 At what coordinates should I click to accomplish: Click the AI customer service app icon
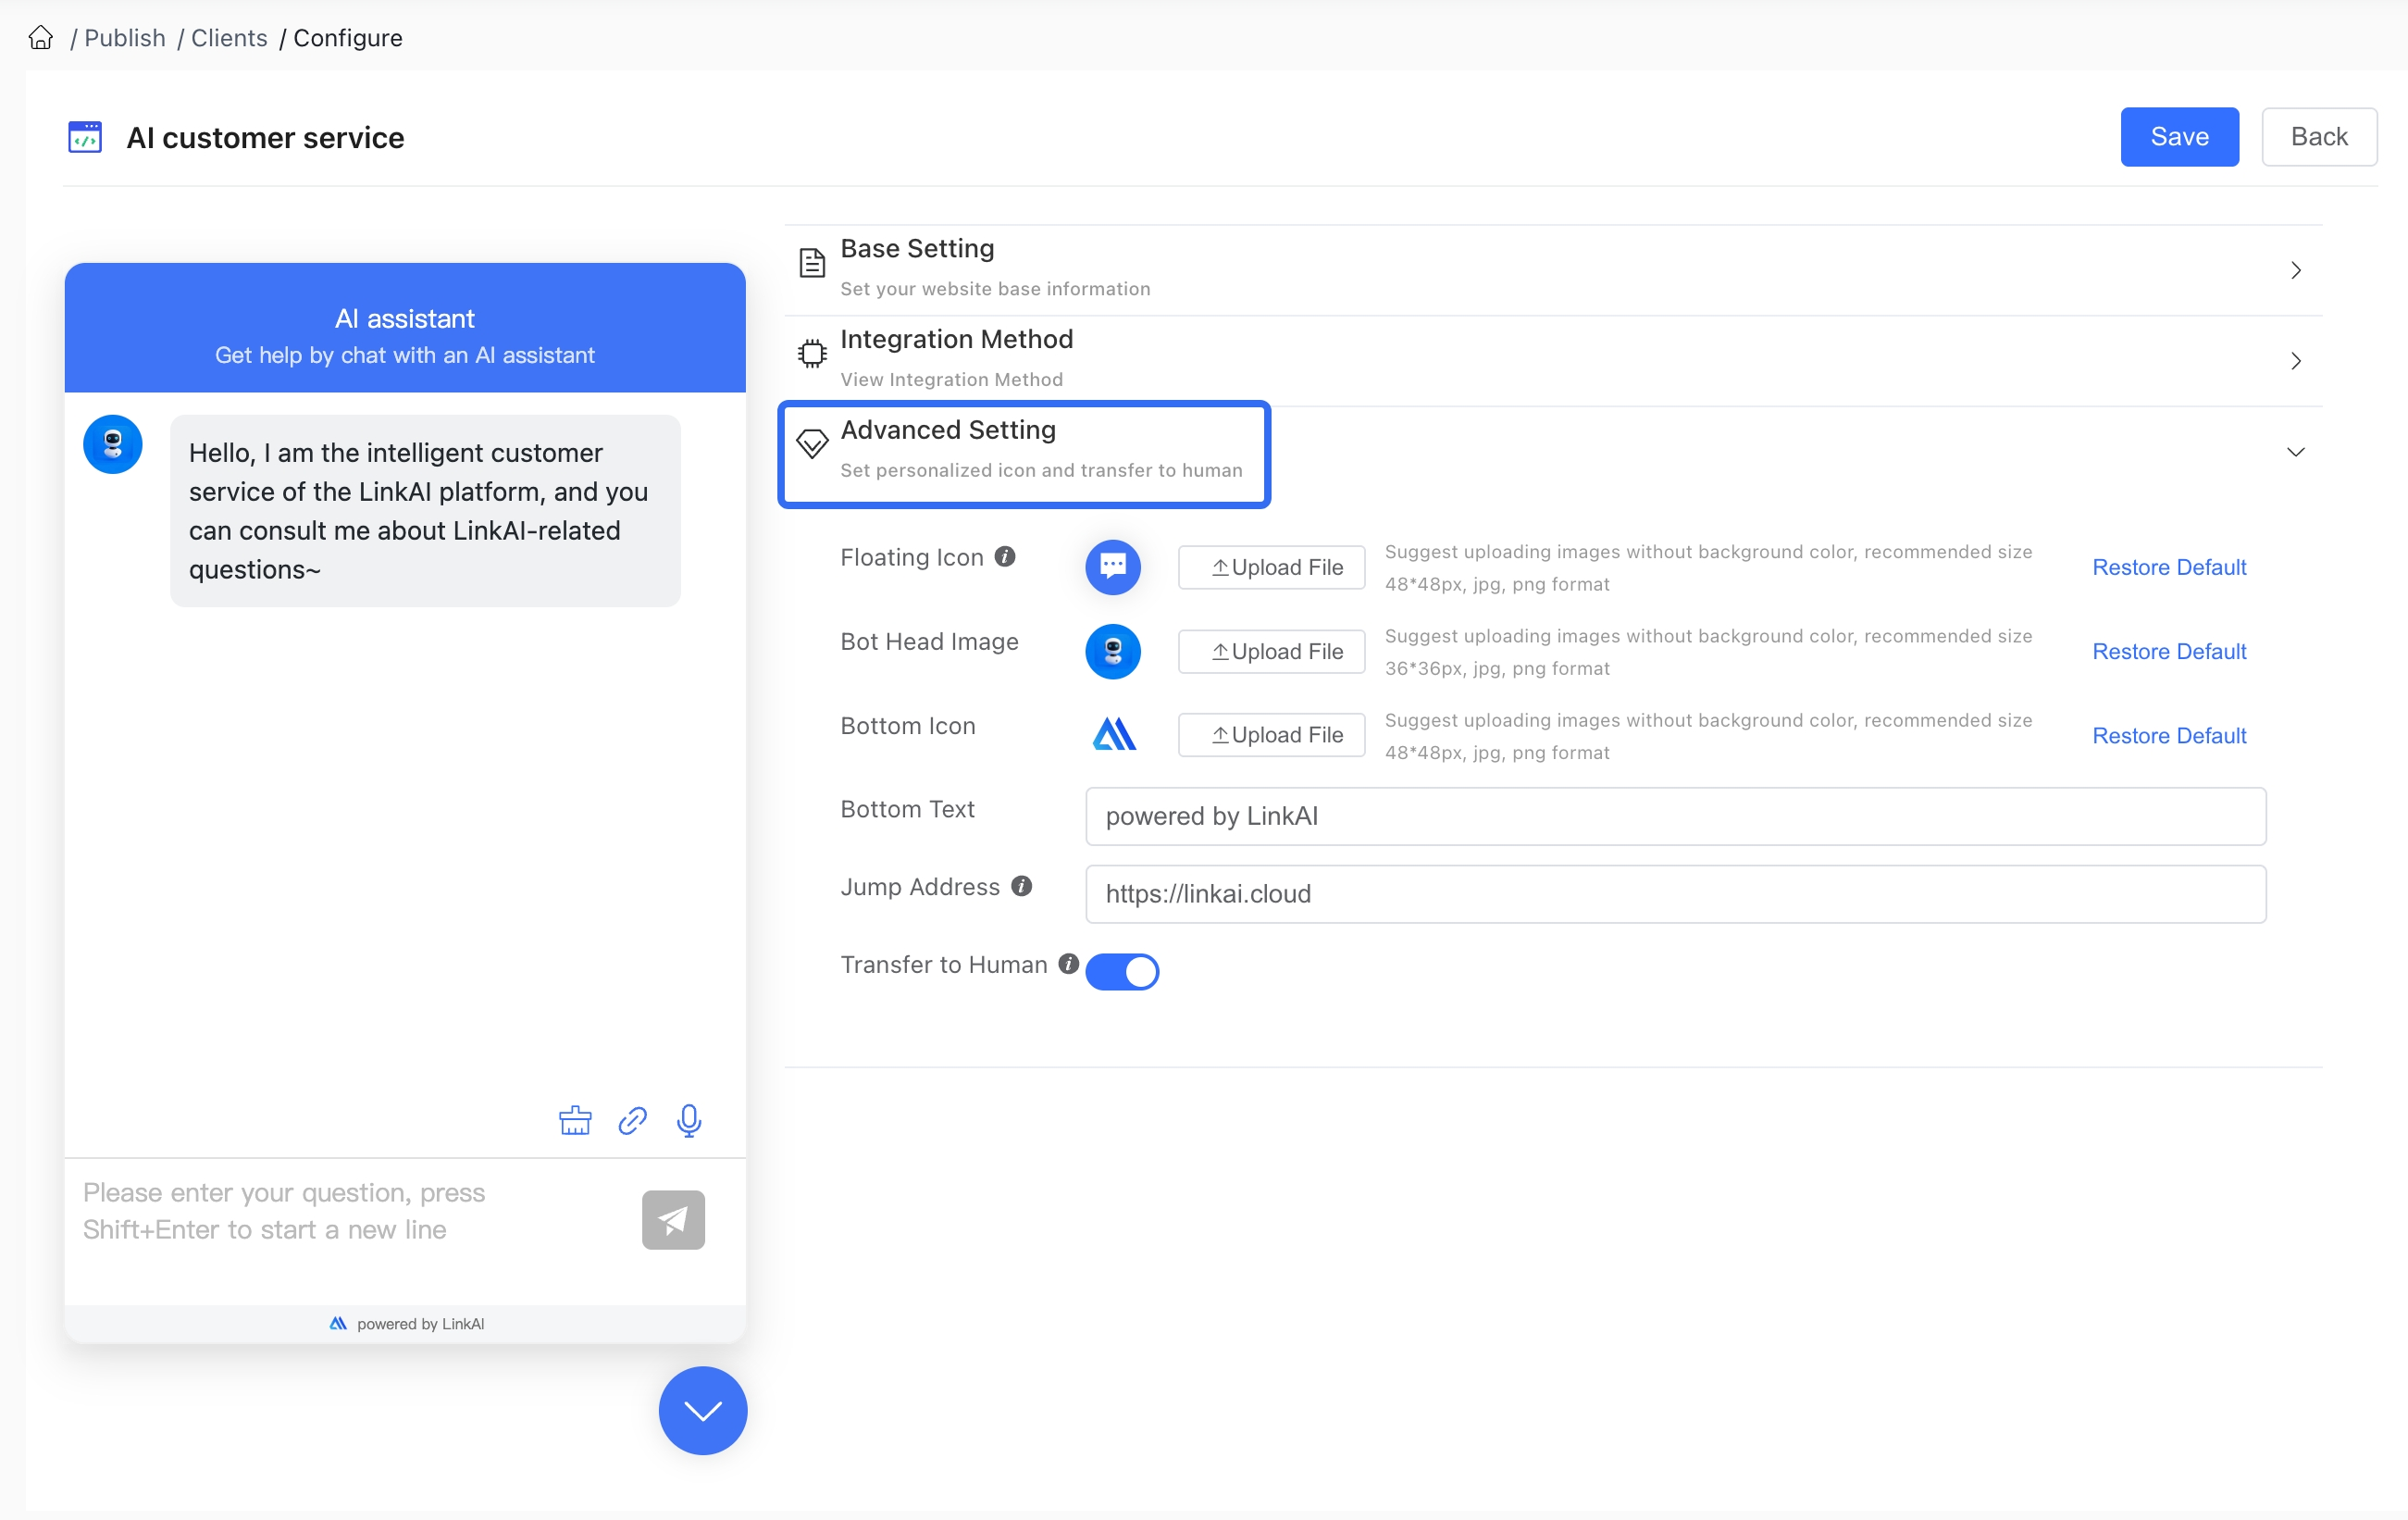pyautogui.click(x=85, y=137)
